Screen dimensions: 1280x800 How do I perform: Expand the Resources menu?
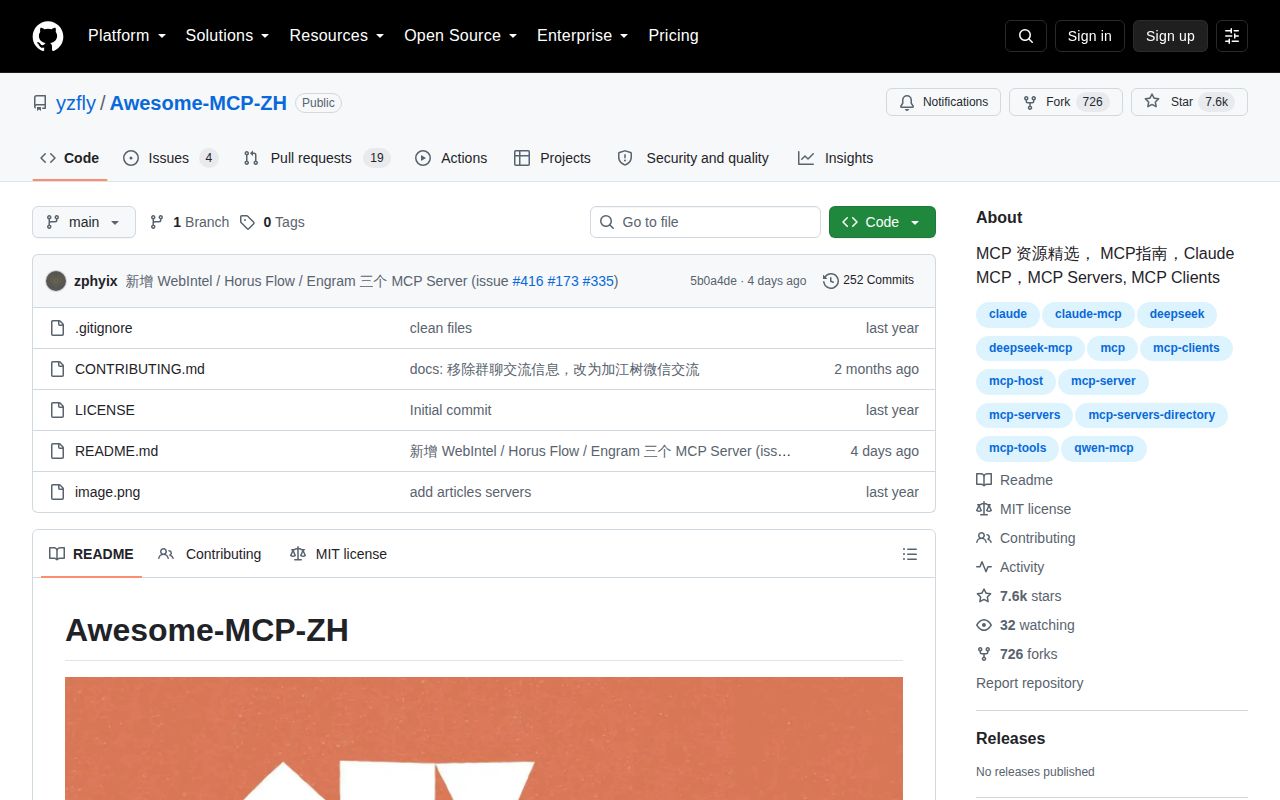click(337, 36)
